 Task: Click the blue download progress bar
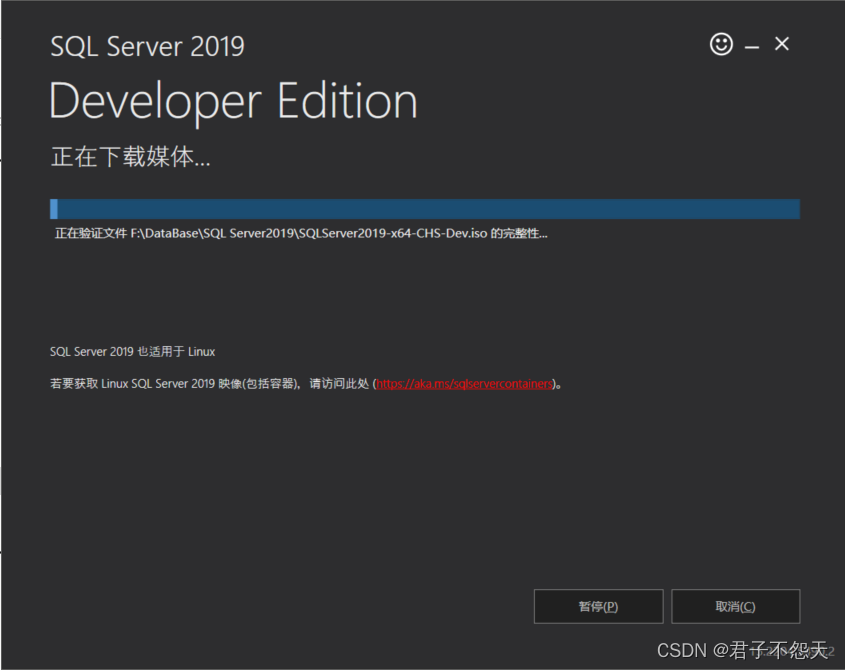coord(425,209)
